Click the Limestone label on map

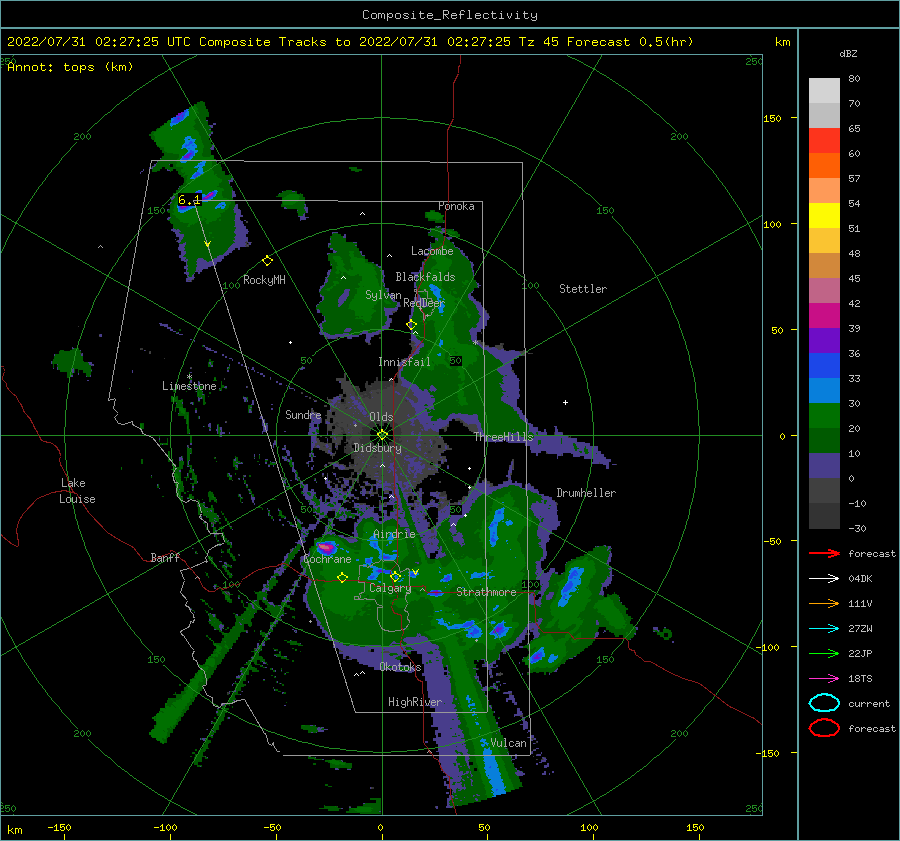(x=189, y=386)
